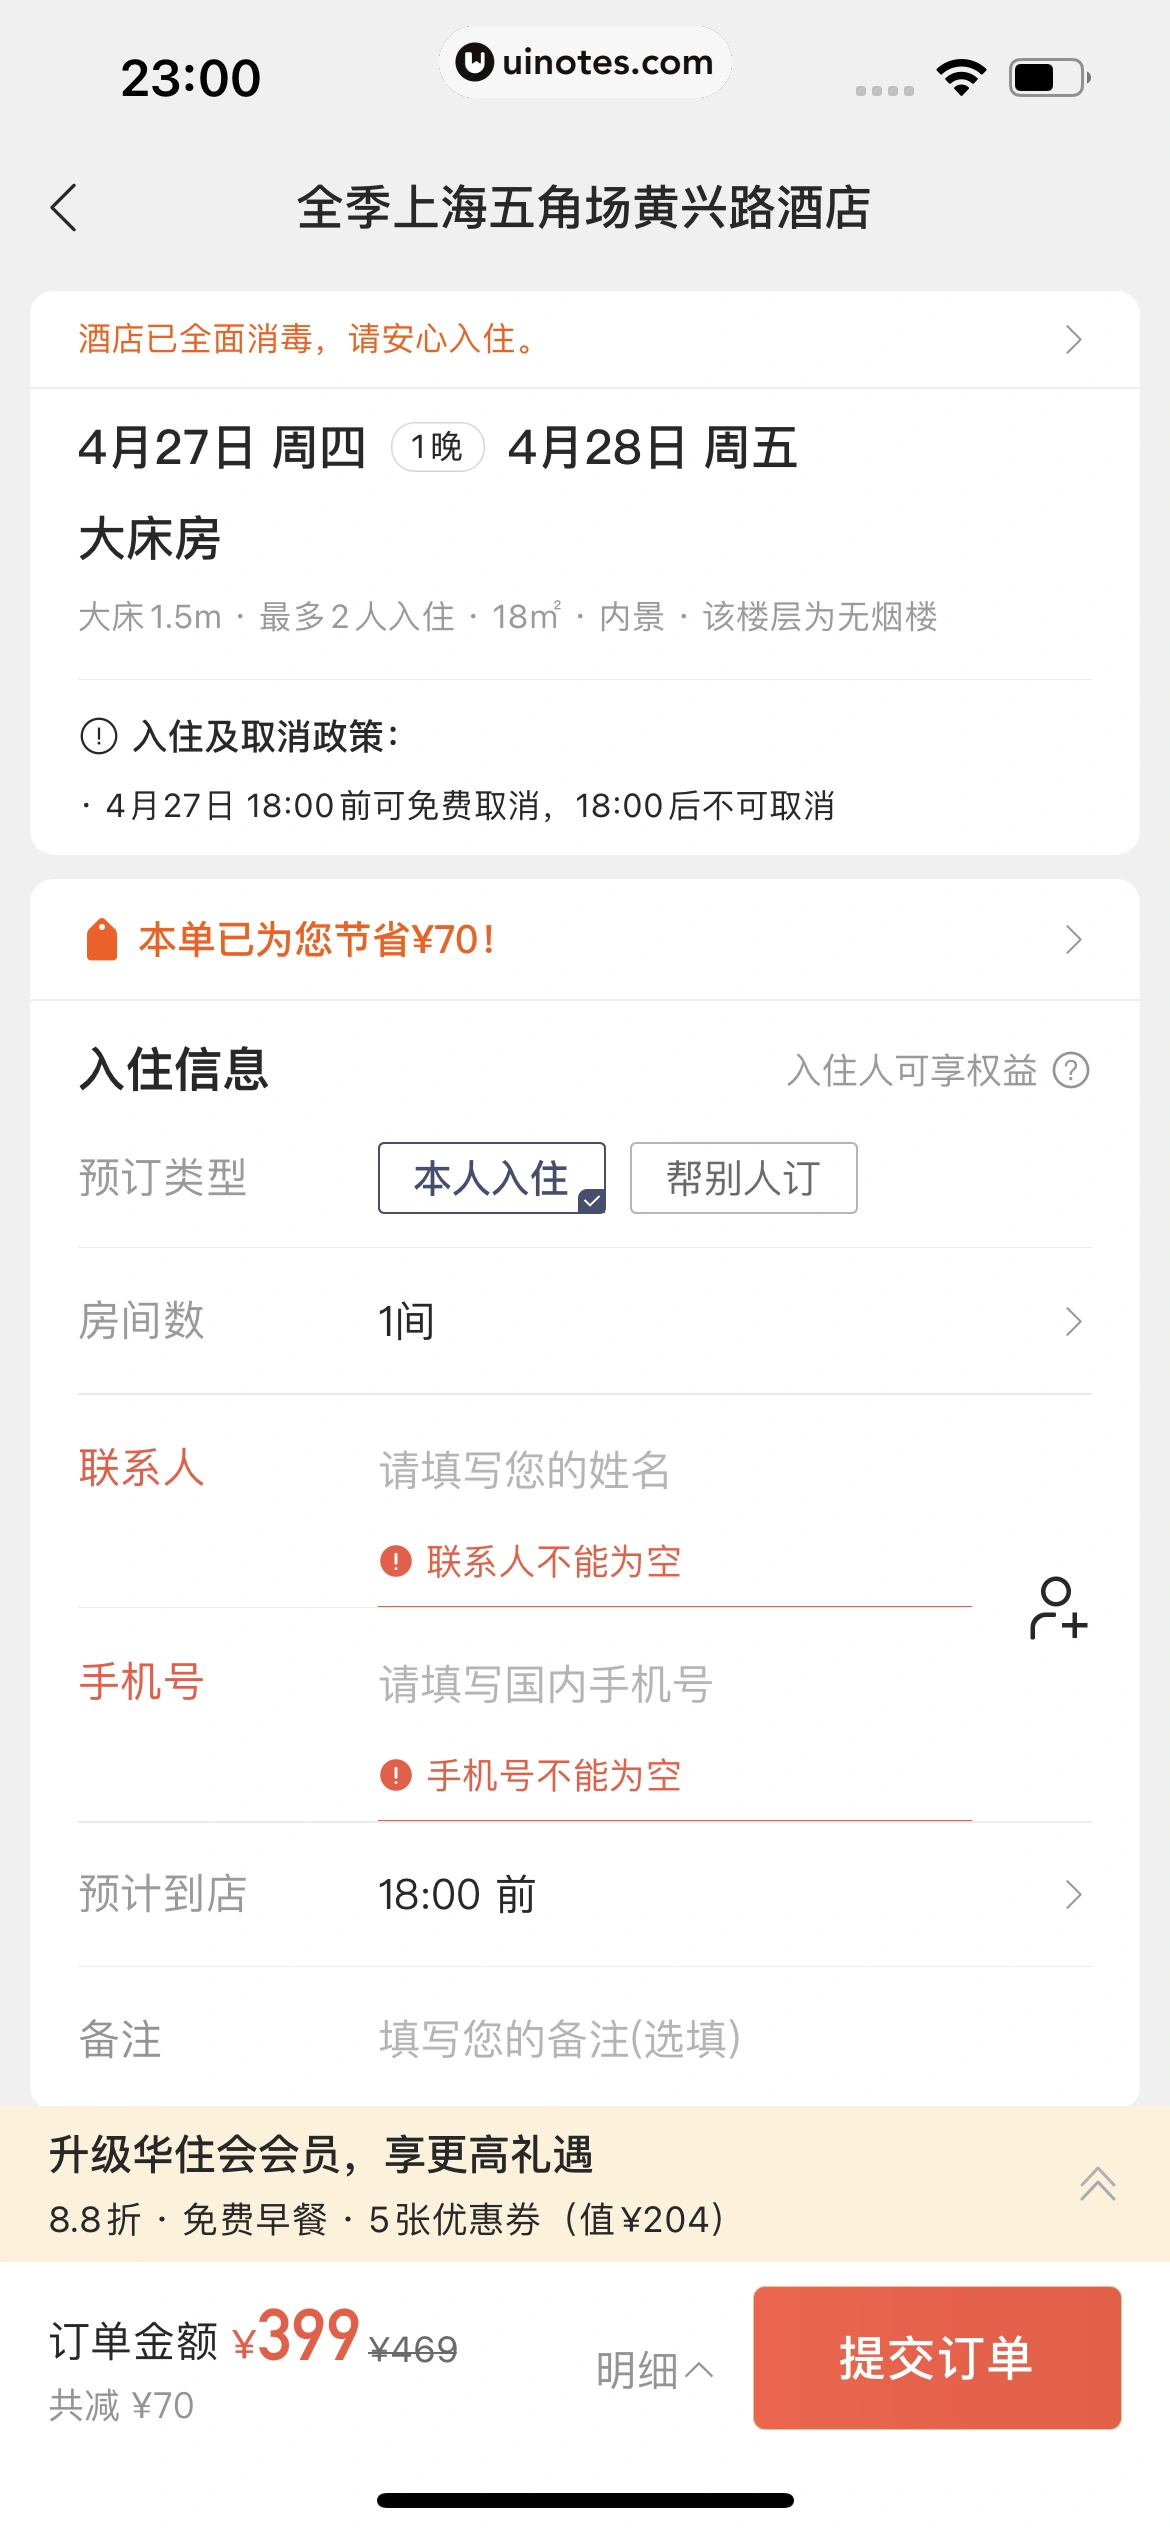Screen dimensions: 1170x2532
Task: Tap the guest benefits question mark icon
Action: coord(1071,1071)
